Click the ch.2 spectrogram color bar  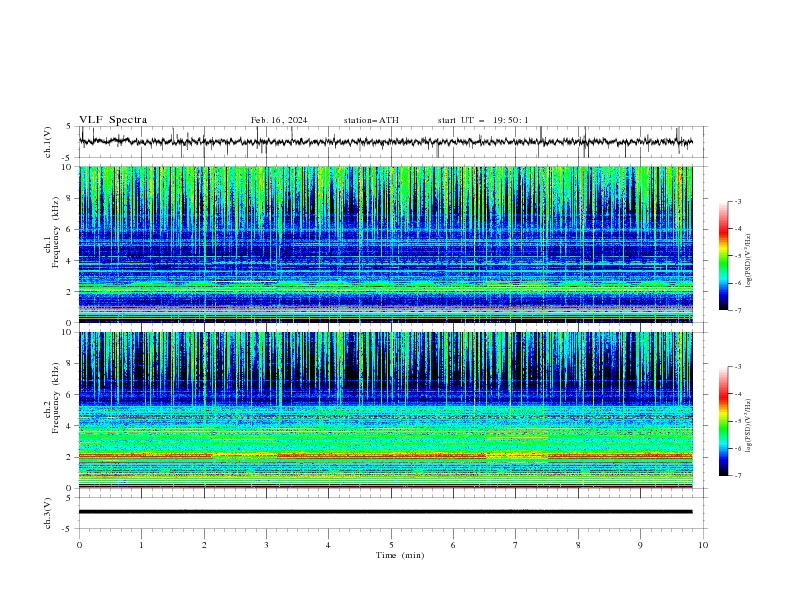tap(723, 421)
